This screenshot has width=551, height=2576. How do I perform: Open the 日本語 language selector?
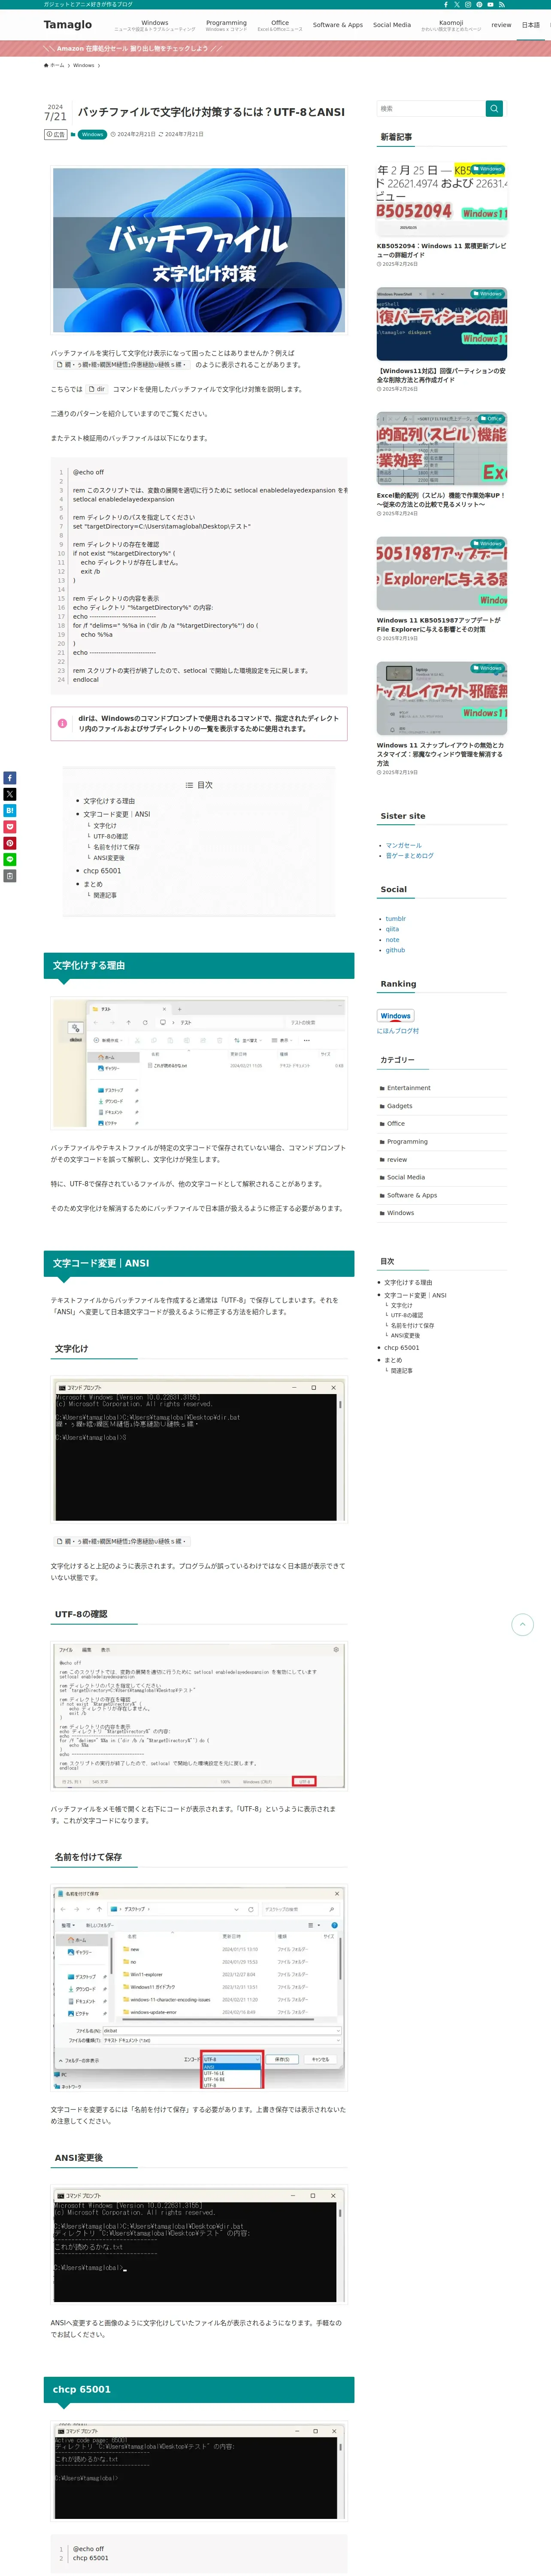(x=530, y=25)
